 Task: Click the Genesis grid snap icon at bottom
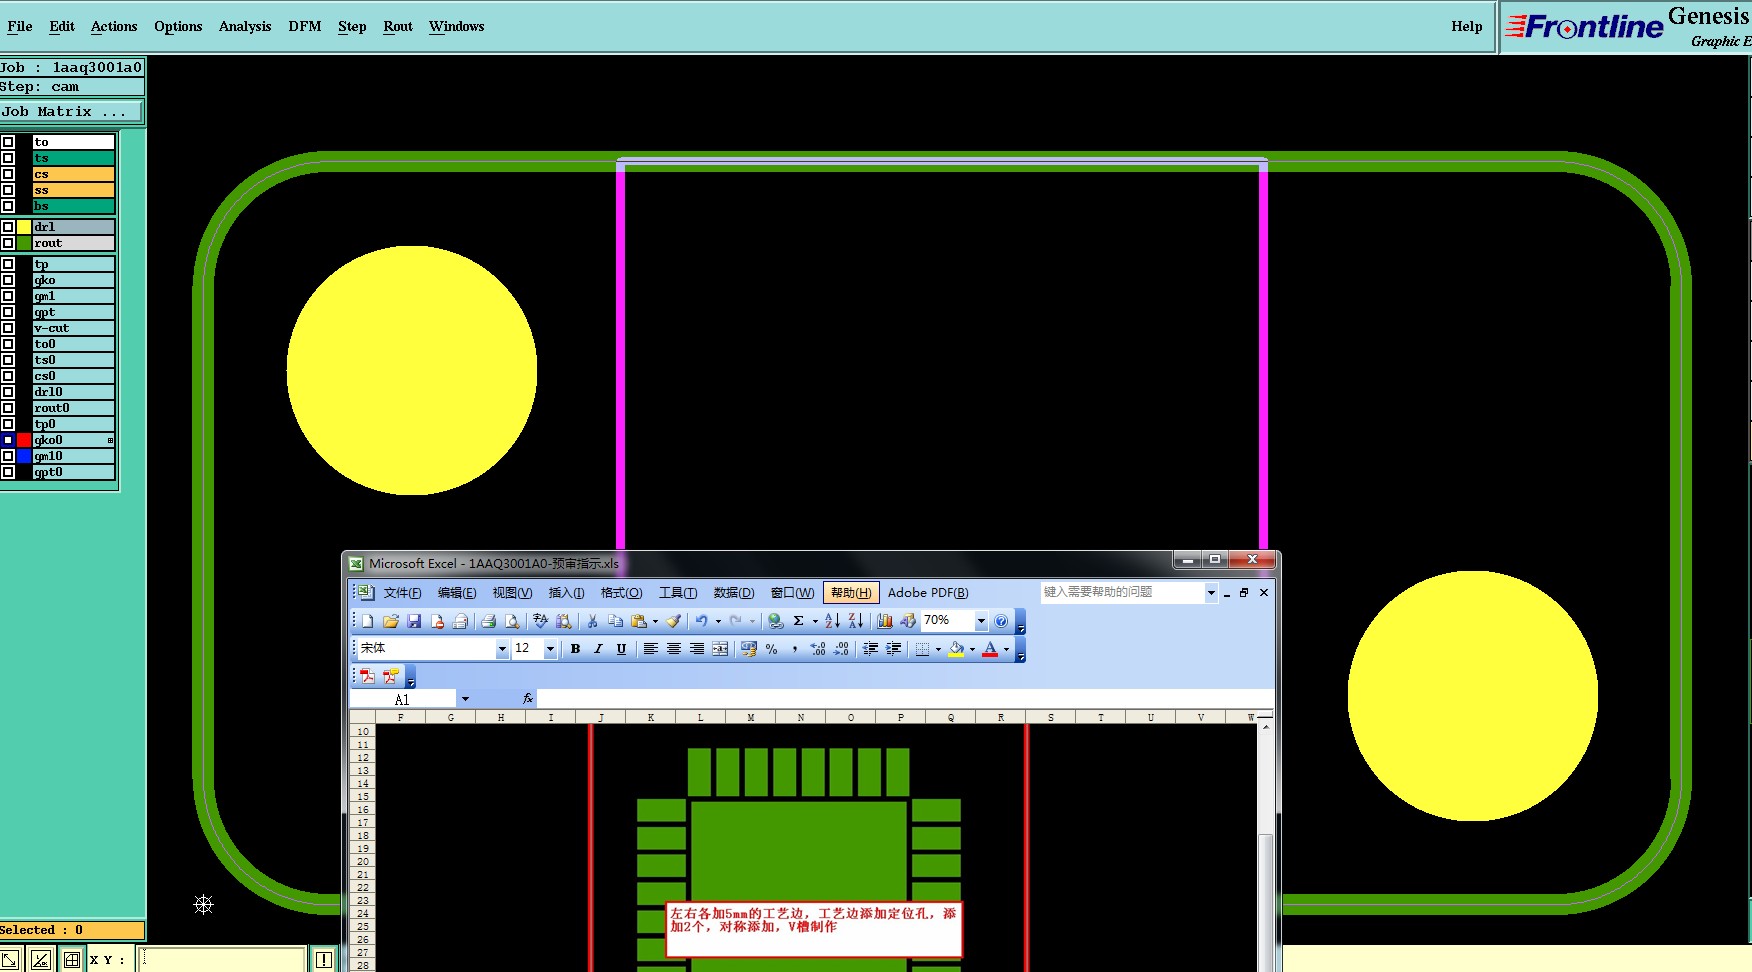pos(72,960)
